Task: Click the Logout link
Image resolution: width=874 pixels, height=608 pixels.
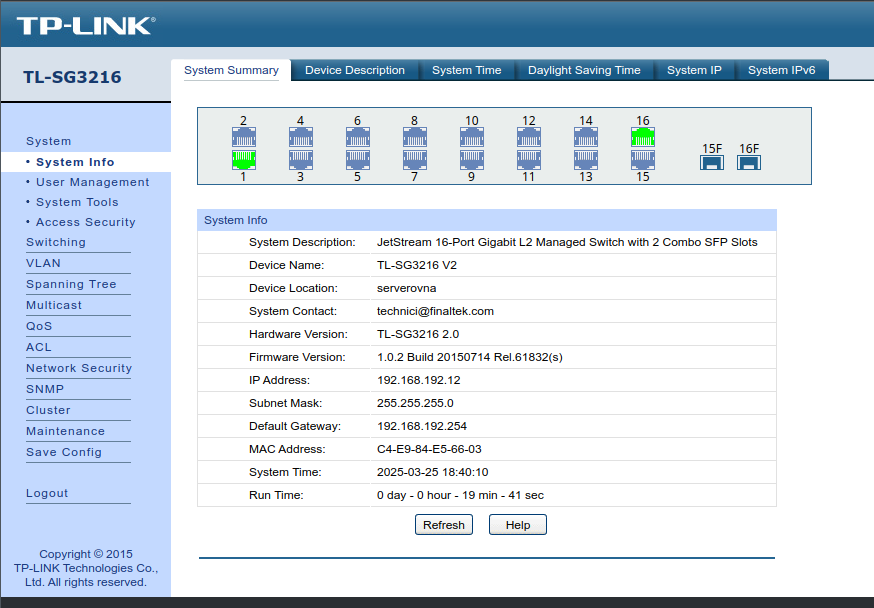Action: [46, 493]
